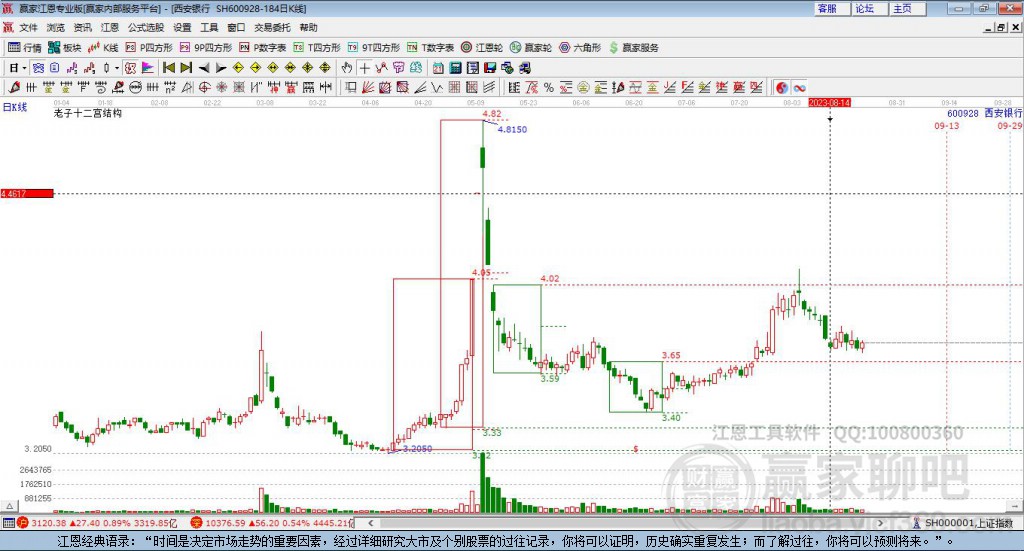
Task: Click the 论坛 forum button
Action: click(869, 8)
